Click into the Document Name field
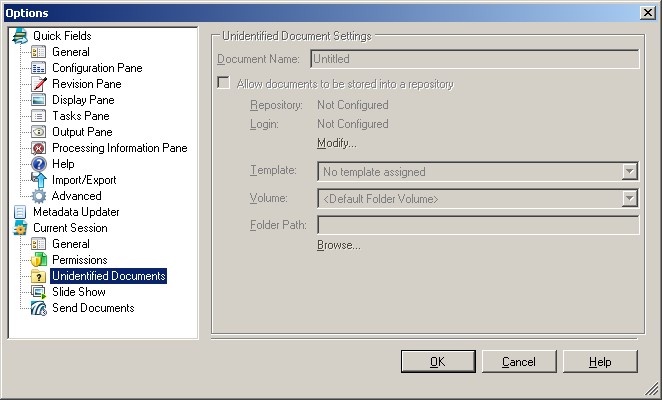The image size is (662, 400). (x=475, y=59)
